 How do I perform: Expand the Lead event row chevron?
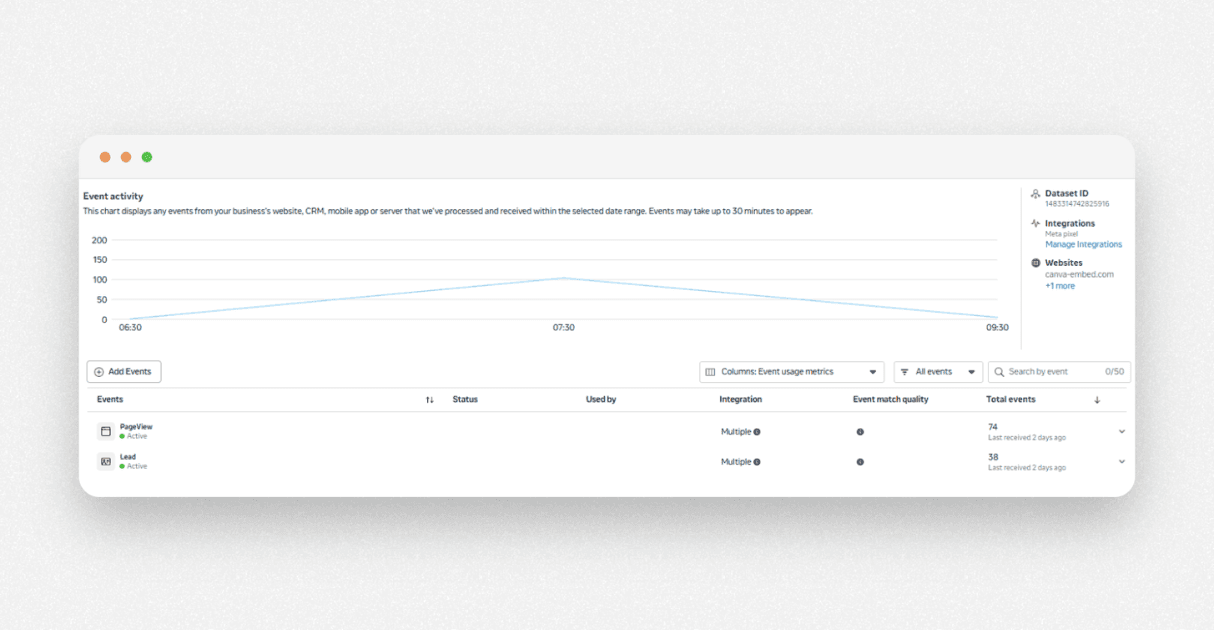[x=1121, y=462]
